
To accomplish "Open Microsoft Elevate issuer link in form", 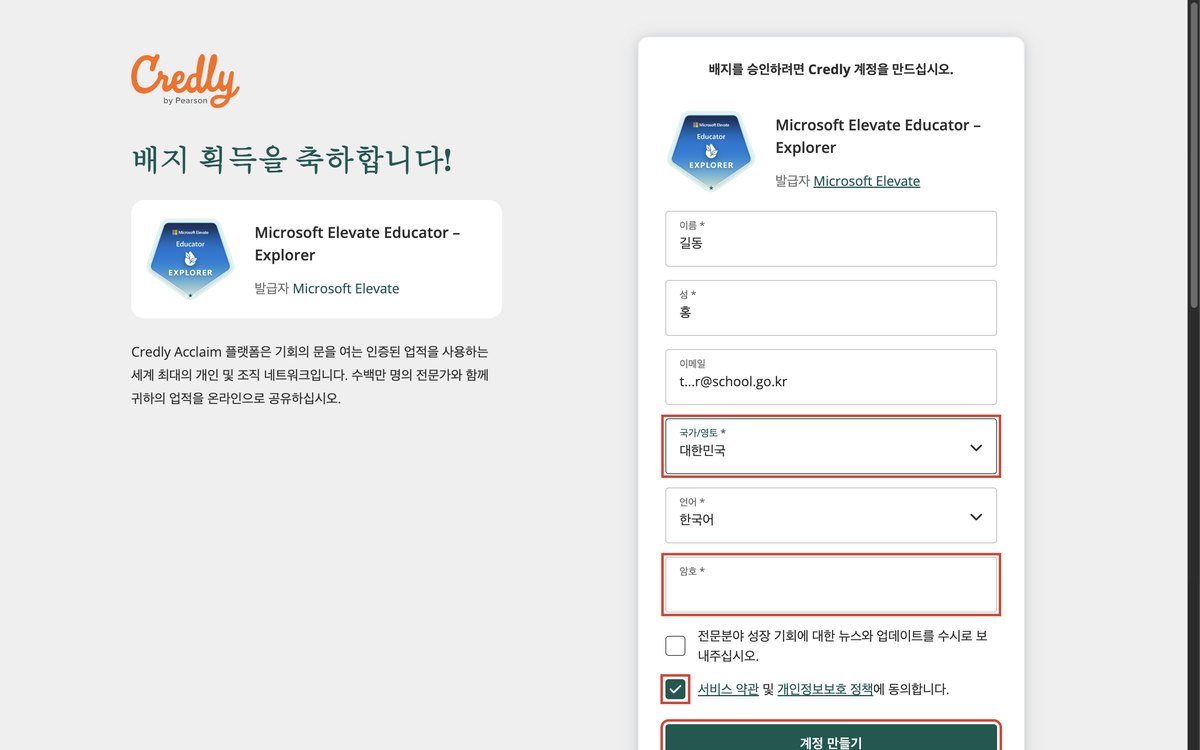I will pos(867,181).
